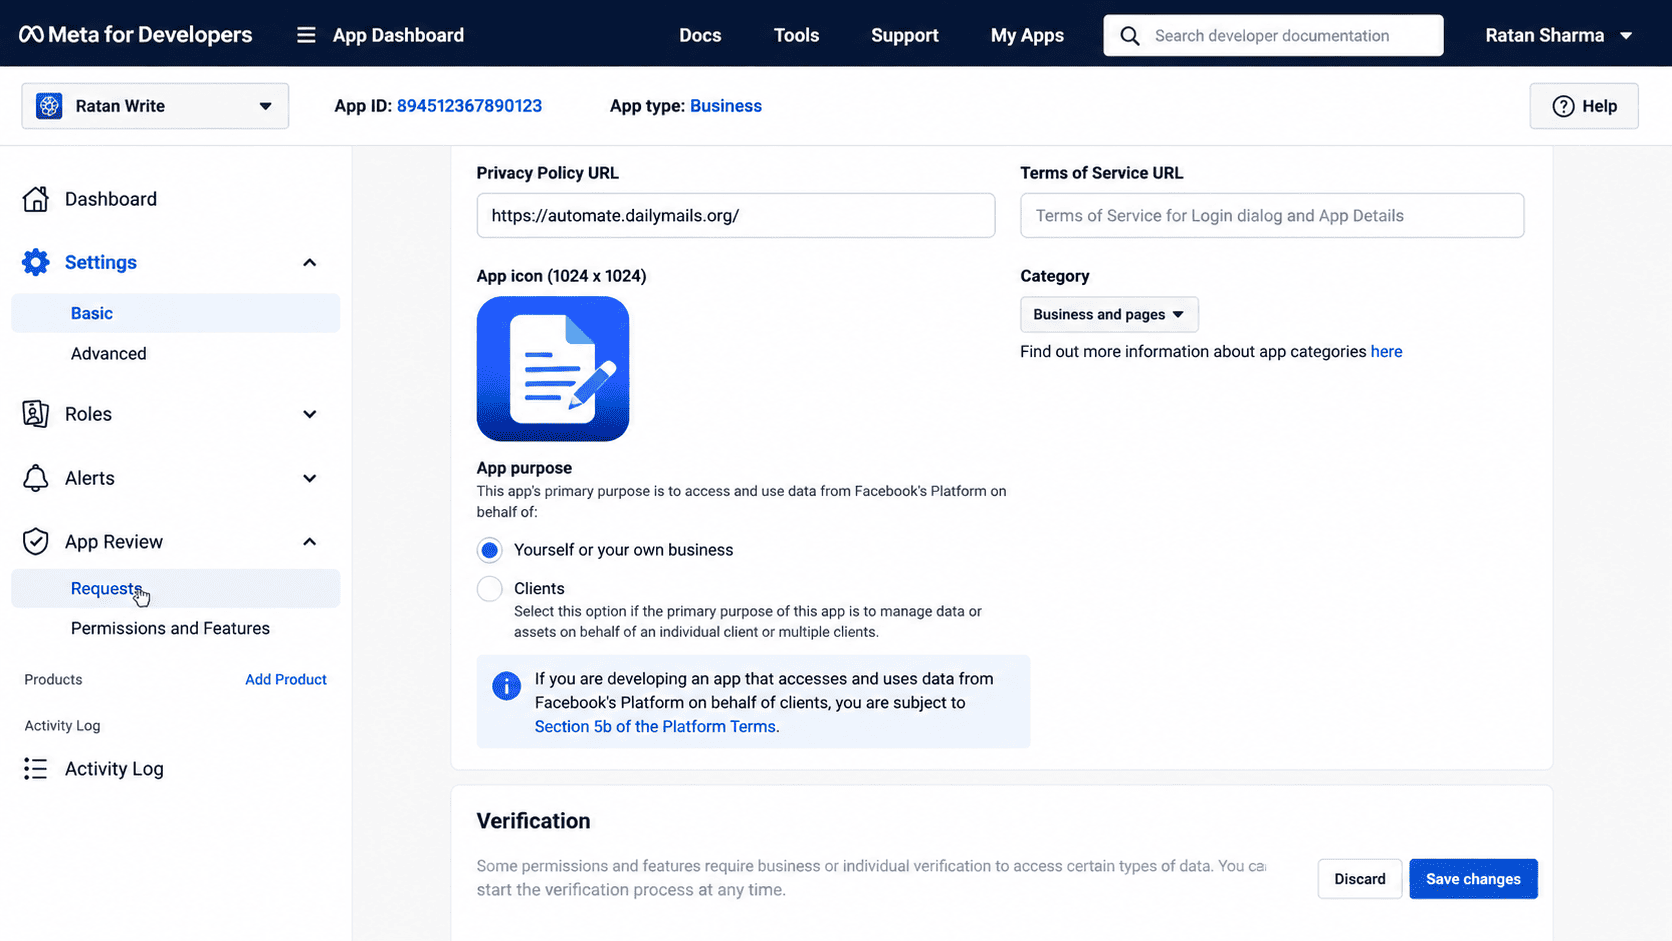Open the Business and pages category dropdown
Screen dimensions: 1672x941
click(1109, 314)
